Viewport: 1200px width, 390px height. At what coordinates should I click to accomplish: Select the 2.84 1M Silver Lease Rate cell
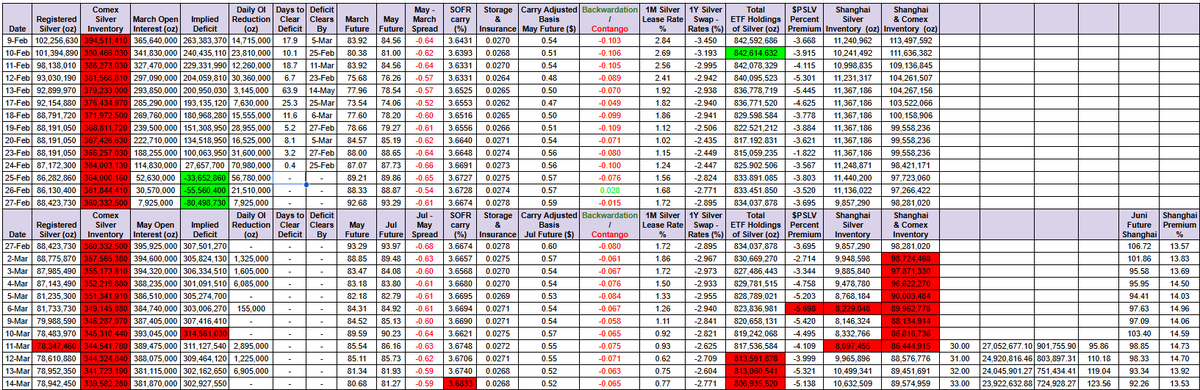661,41
